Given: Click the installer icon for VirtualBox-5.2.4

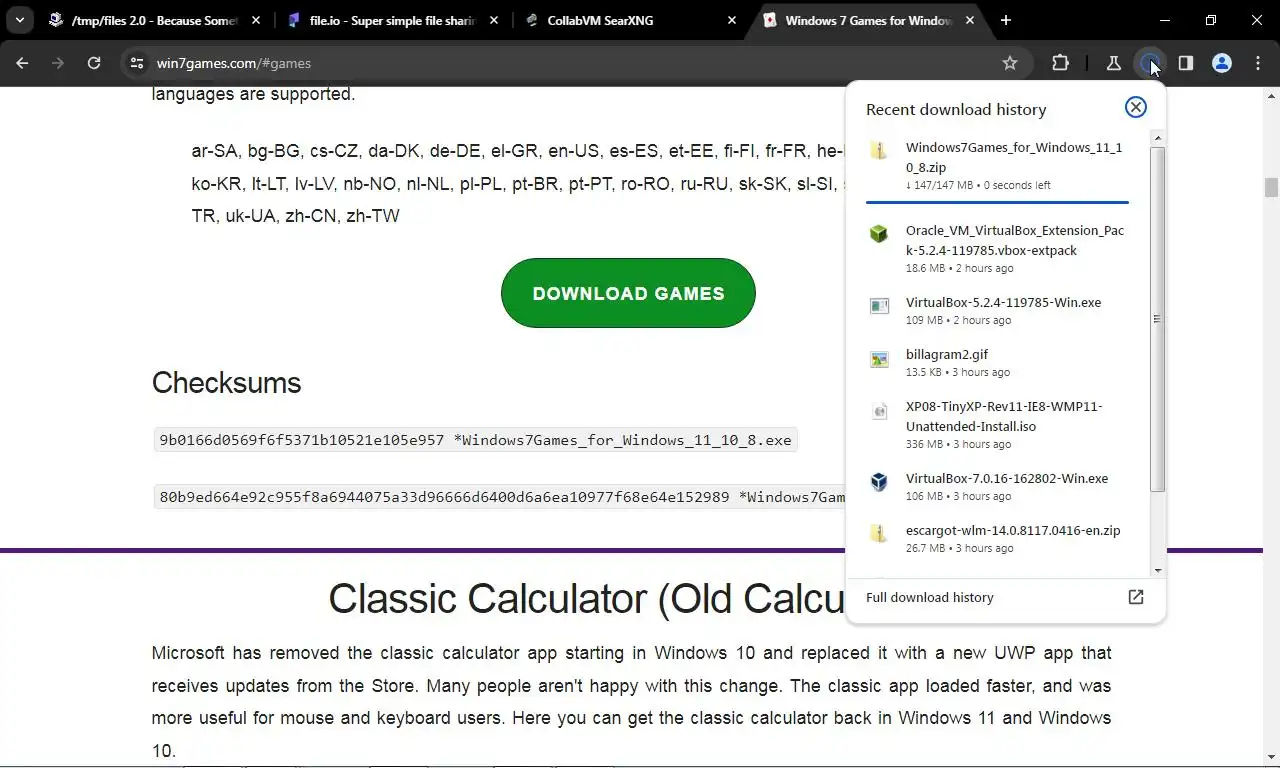Looking at the screenshot, I should click(878, 306).
